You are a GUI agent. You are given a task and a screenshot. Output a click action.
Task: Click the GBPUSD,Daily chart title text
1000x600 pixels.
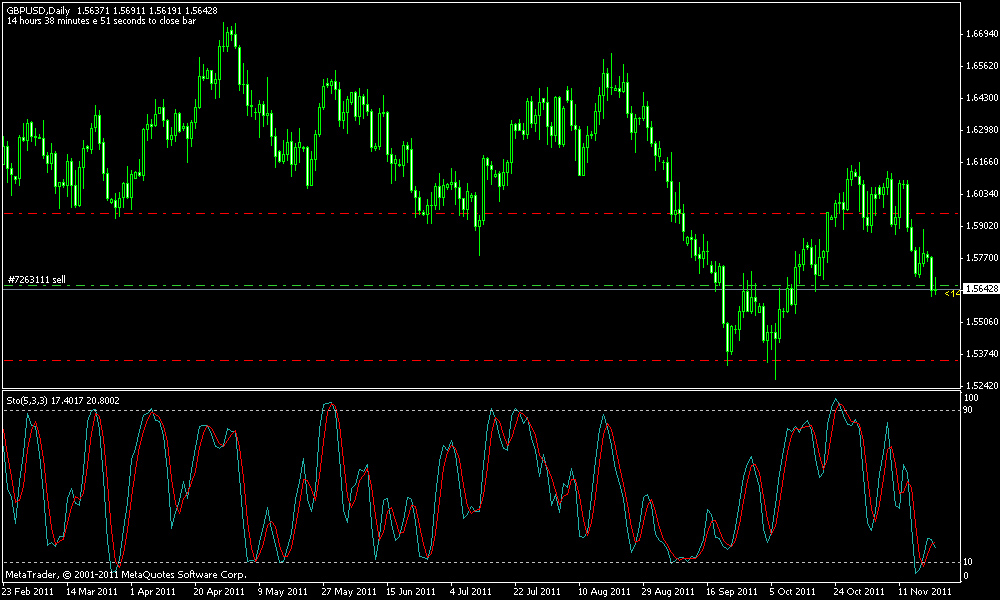(38, 11)
